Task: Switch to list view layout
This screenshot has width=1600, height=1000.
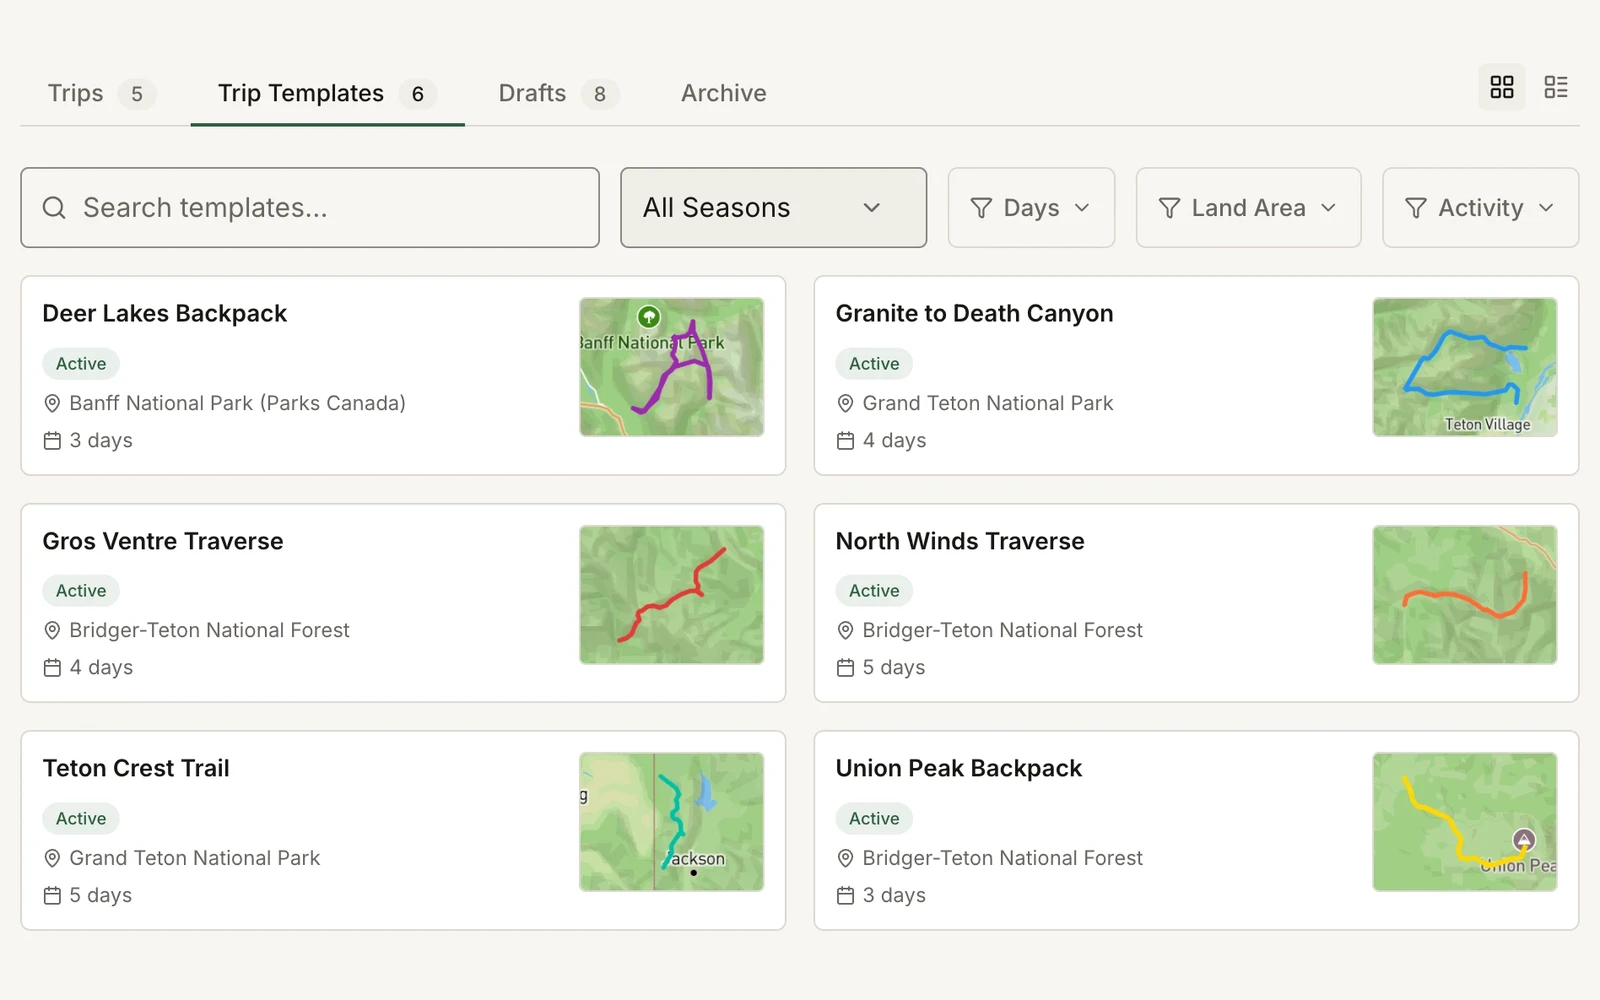Action: coord(1556,87)
